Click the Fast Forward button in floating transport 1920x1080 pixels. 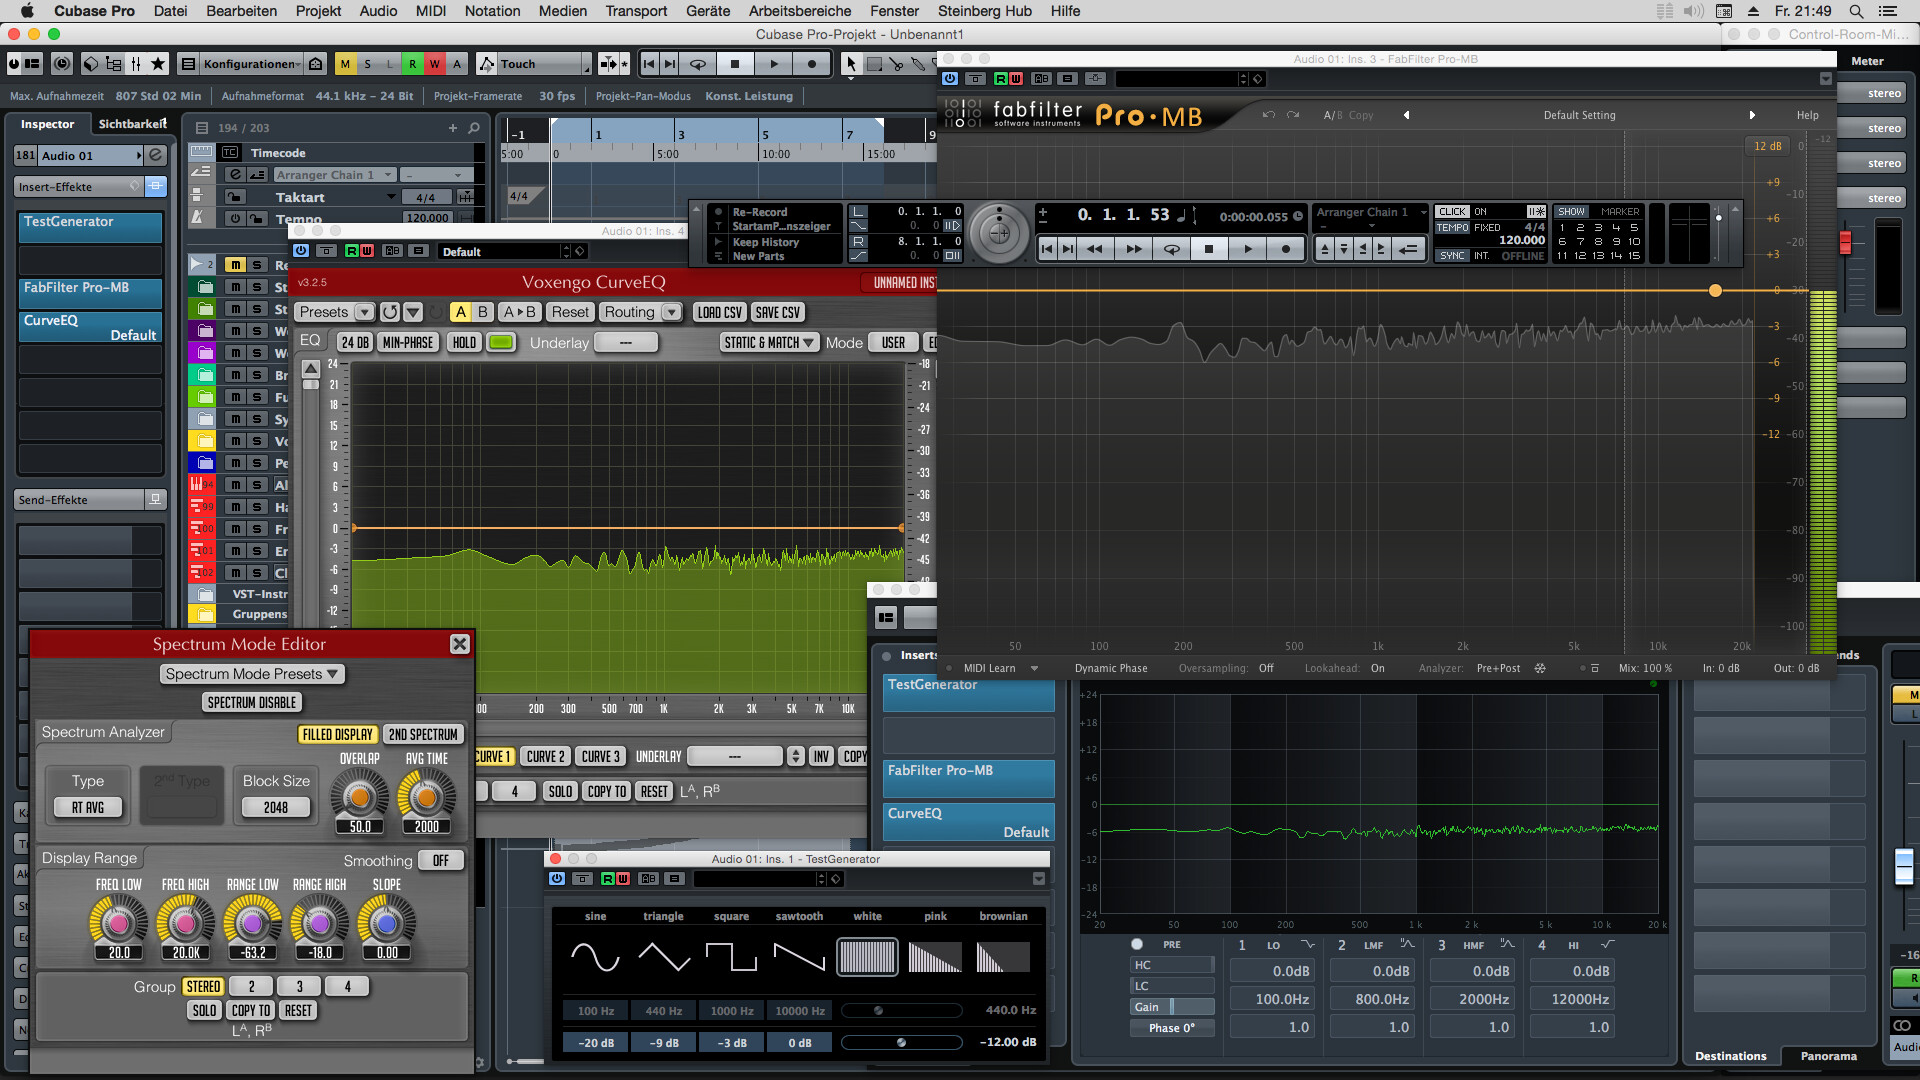pos(1133,249)
